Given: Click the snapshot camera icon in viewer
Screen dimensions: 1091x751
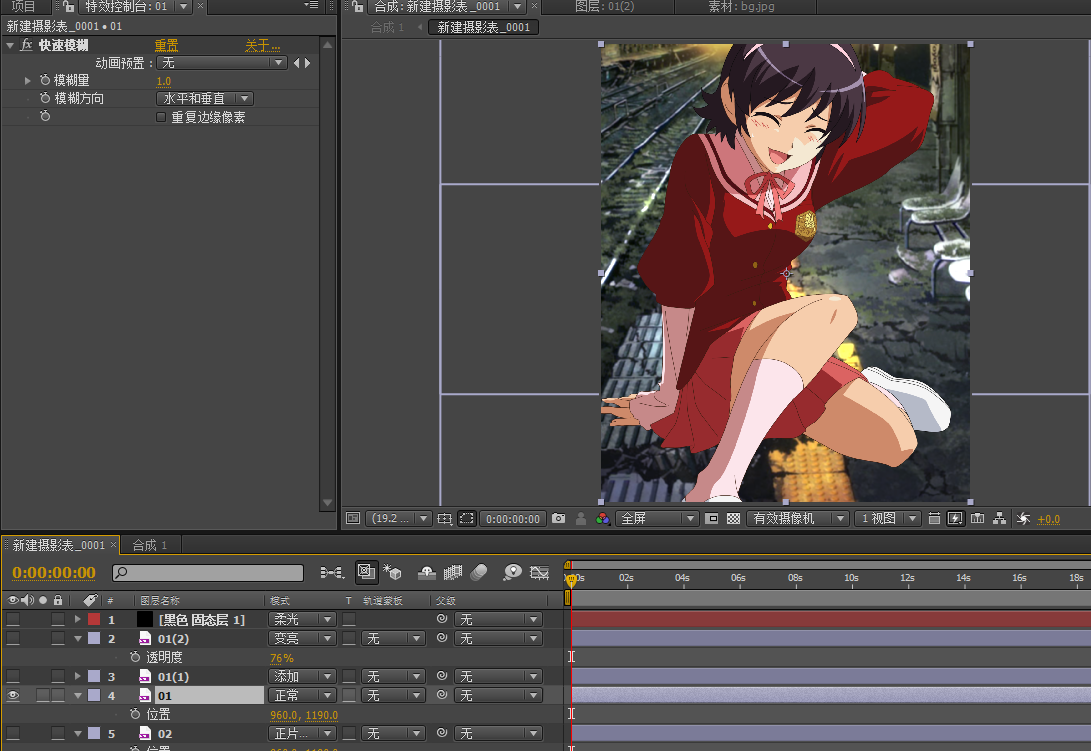Looking at the screenshot, I should (x=559, y=519).
